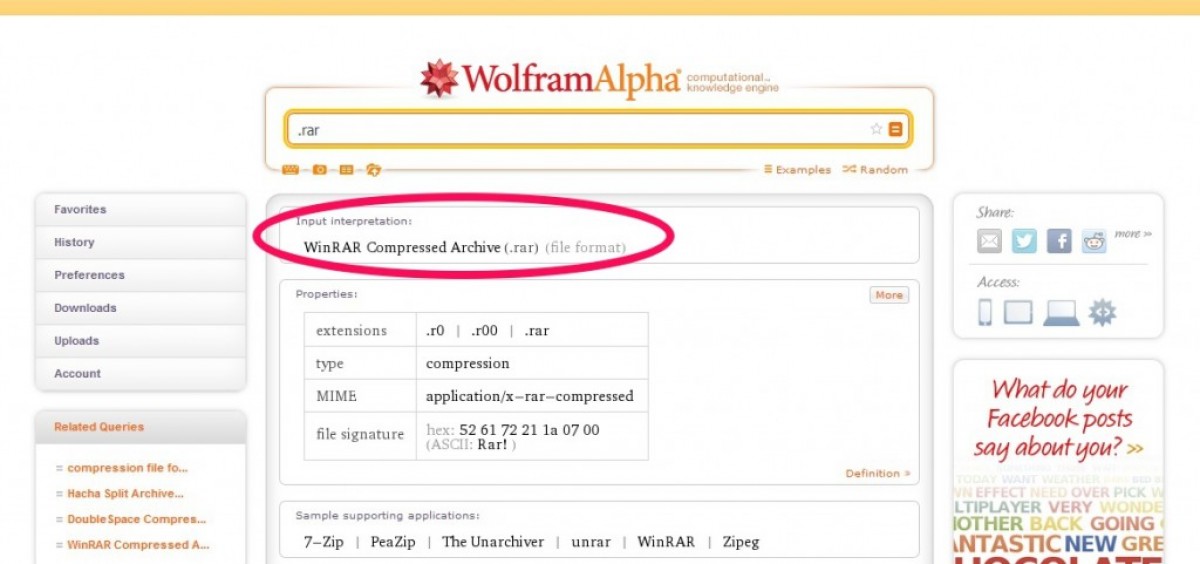Image resolution: width=1200 pixels, height=564 pixels.
Task: Open related query DoubleSpace Compres...
Action: click(x=136, y=520)
